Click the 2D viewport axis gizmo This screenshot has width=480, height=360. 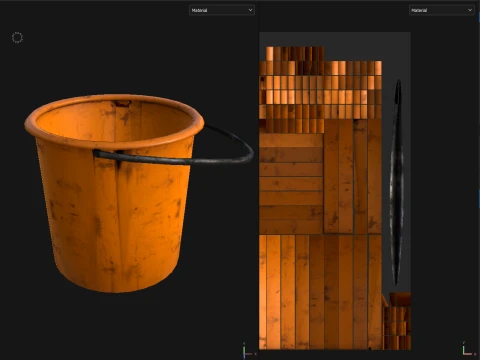click(468, 349)
